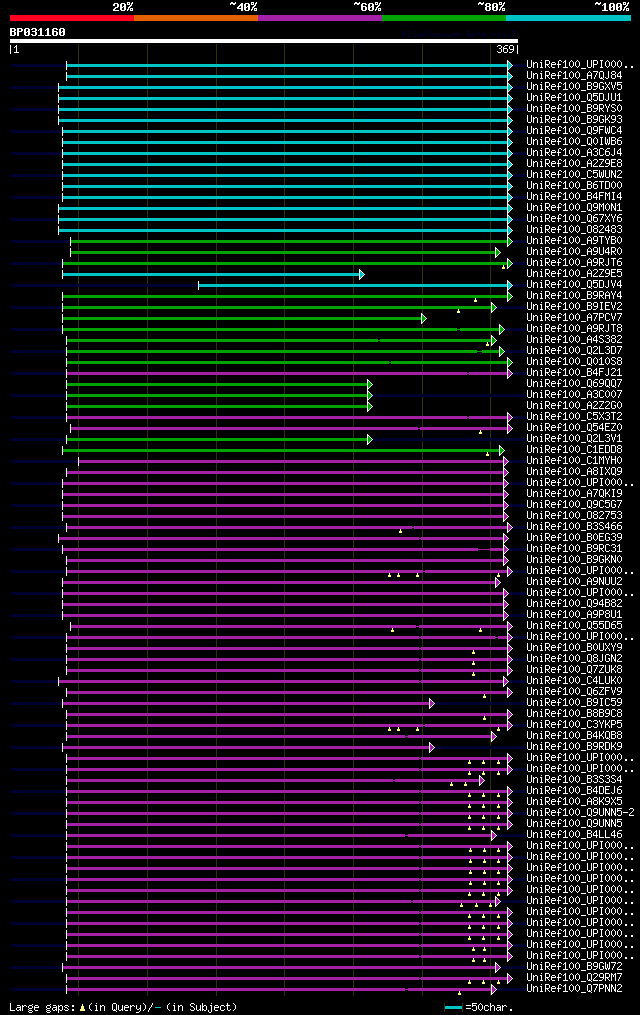The image size is (640, 1015).
Task: Open hit UniRef100_A9RJT8
Action: pyautogui.click(x=575, y=329)
